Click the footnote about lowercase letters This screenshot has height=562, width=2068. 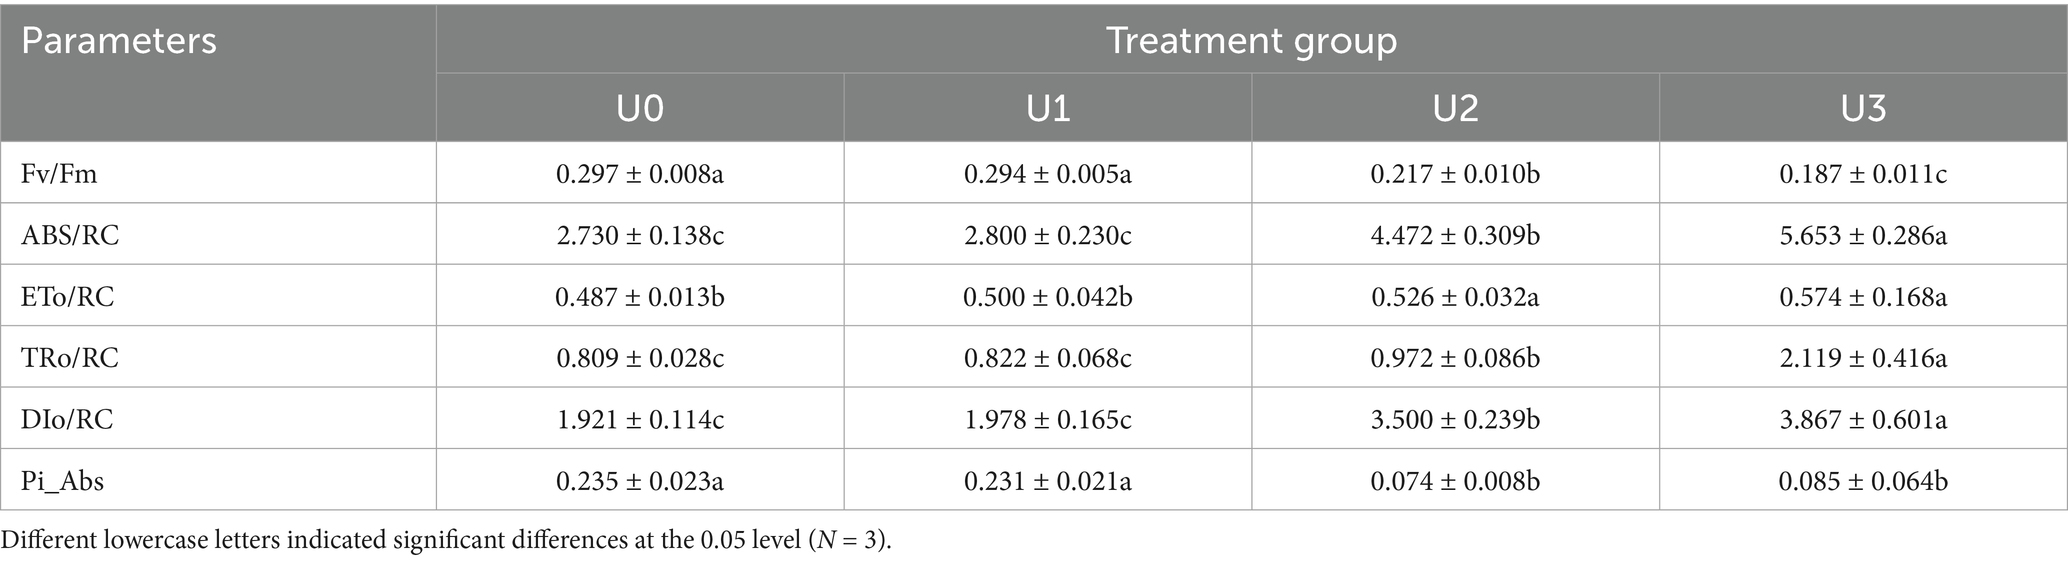[446, 540]
